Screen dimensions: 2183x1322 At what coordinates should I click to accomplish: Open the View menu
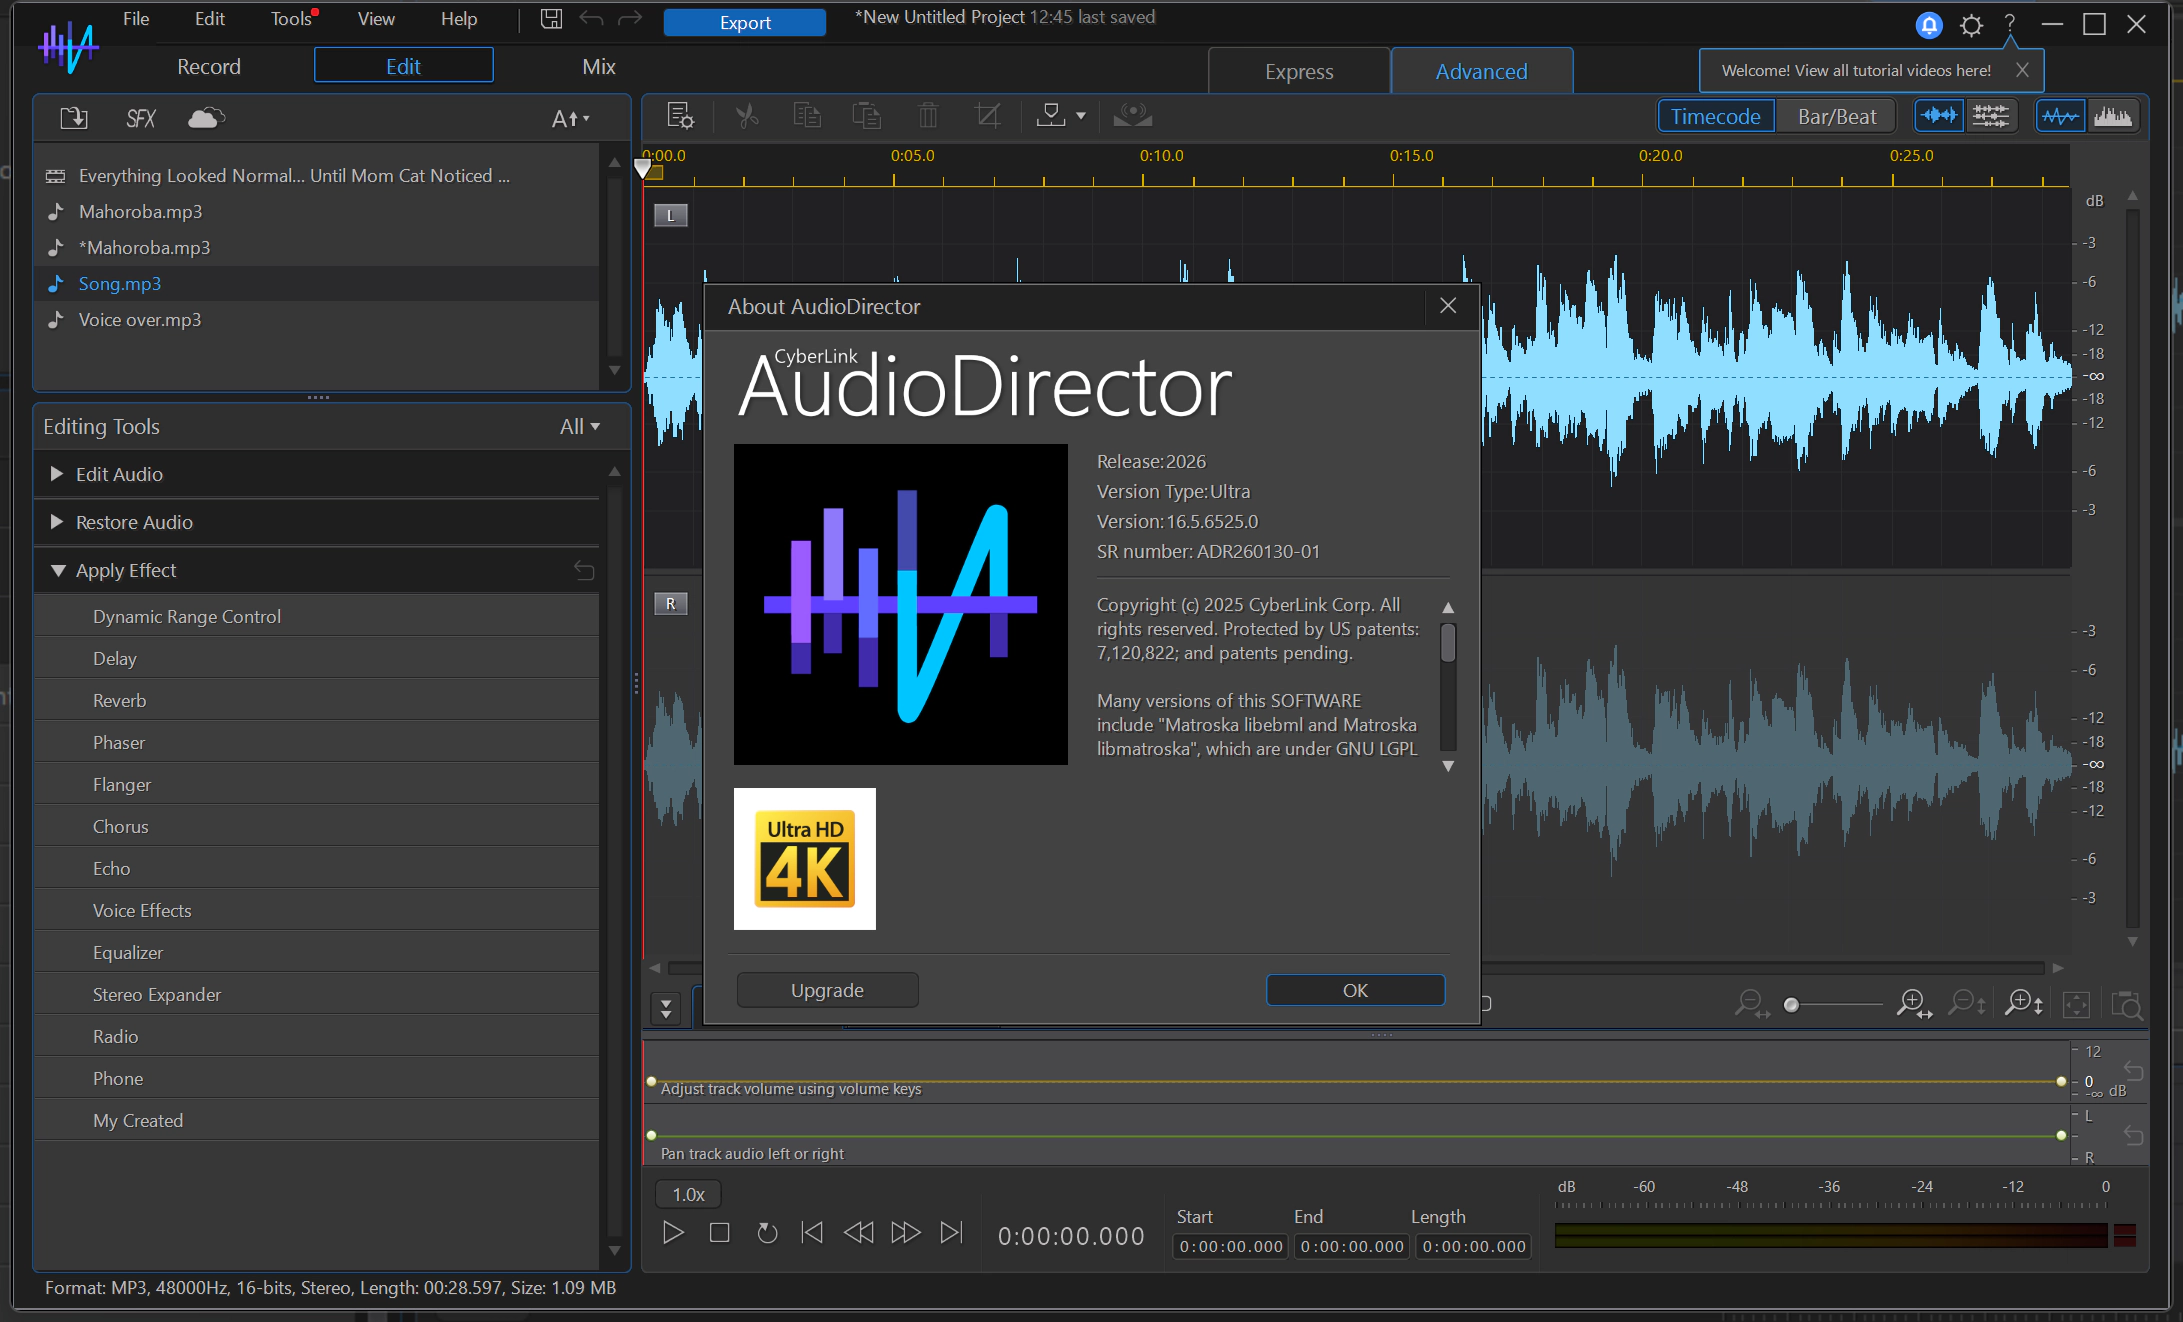376,19
